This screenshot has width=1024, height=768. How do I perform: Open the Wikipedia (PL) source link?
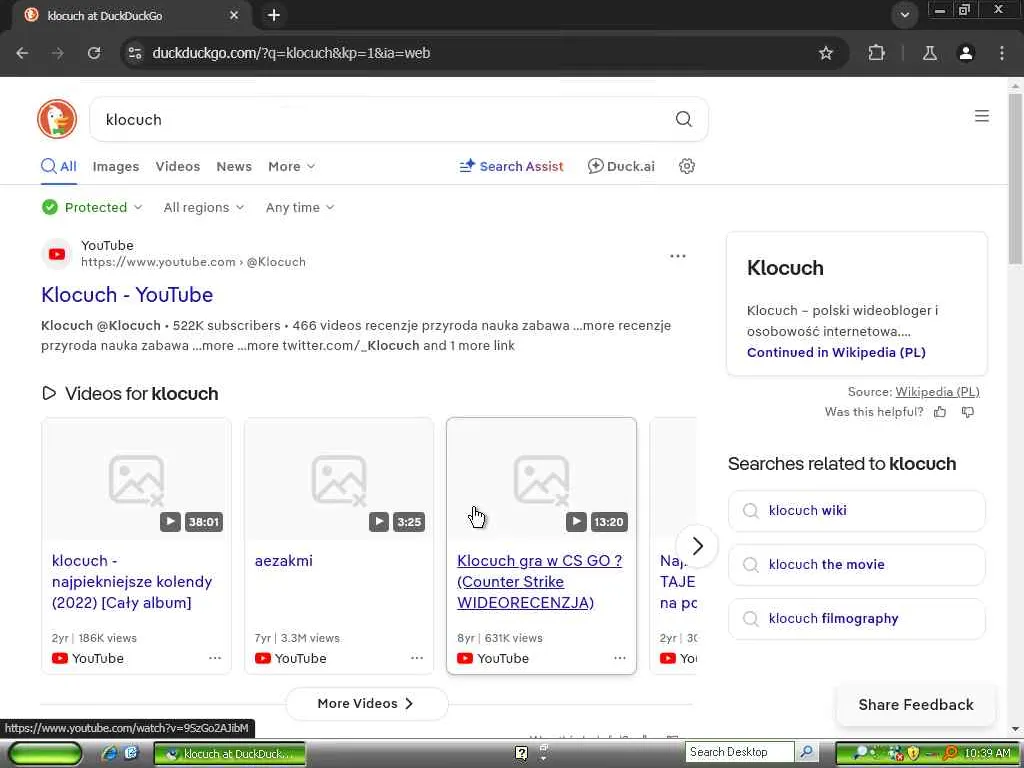(x=937, y=392)
